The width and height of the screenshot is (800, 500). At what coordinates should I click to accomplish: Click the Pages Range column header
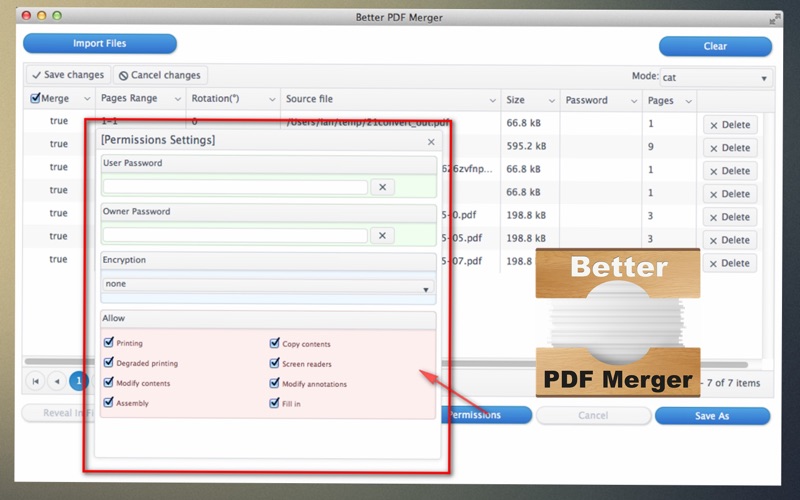pyautogui.click(x=129, y=98)
